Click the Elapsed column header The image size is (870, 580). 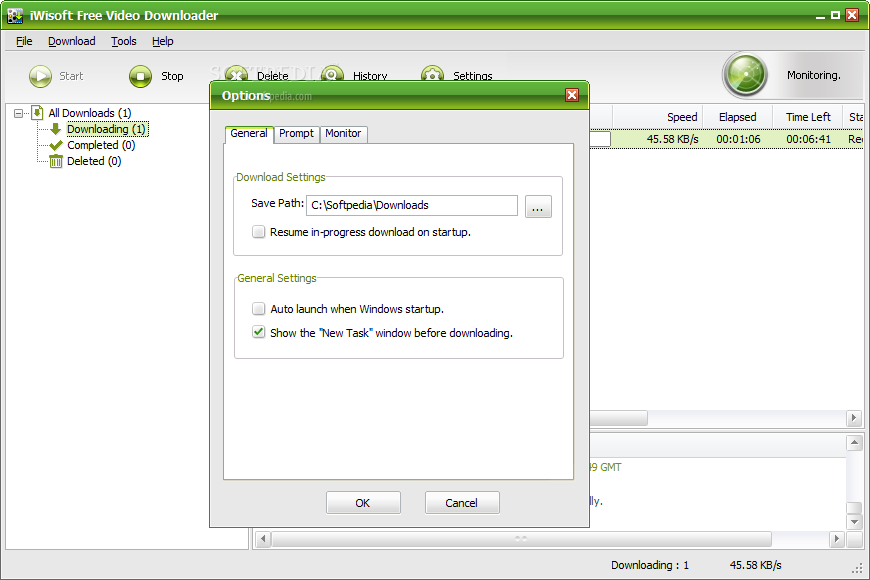point(737,117)
